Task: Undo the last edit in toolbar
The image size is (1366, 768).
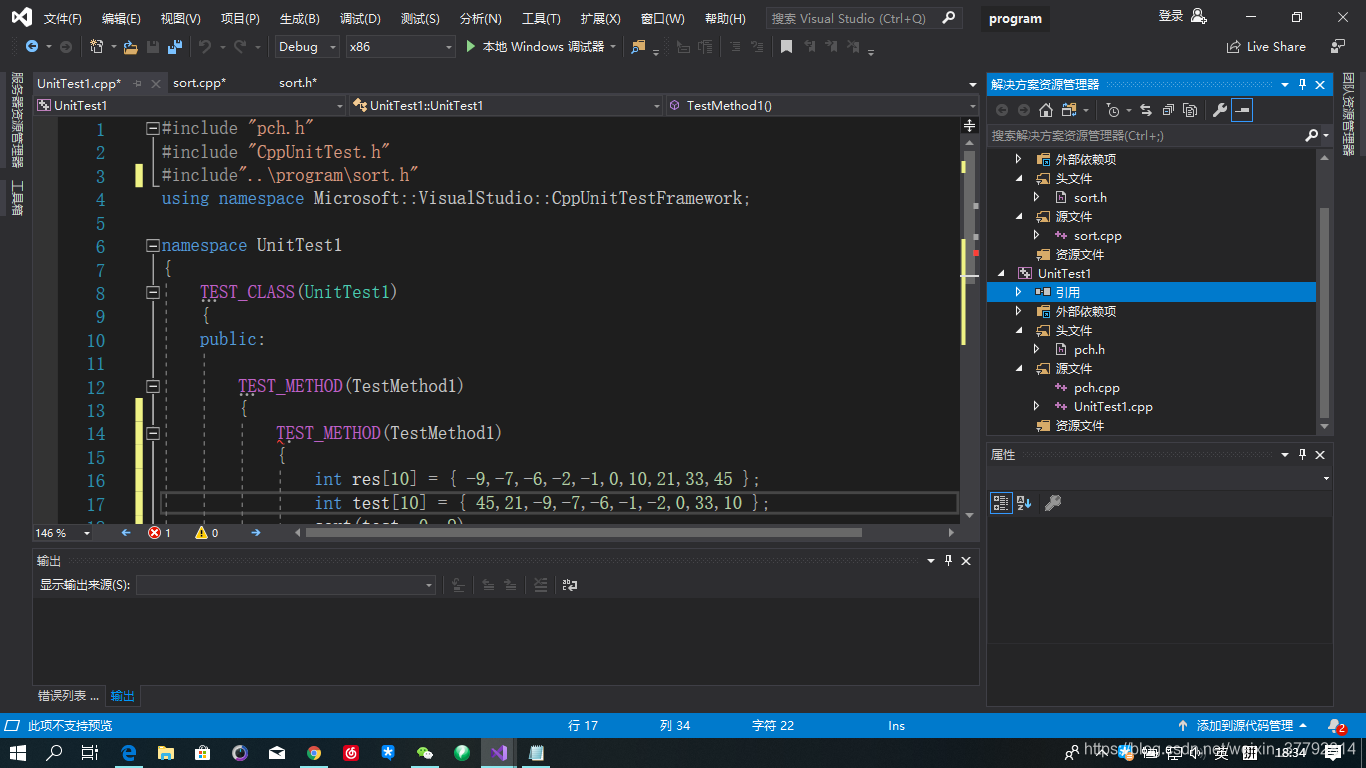Action: point(205,46)
